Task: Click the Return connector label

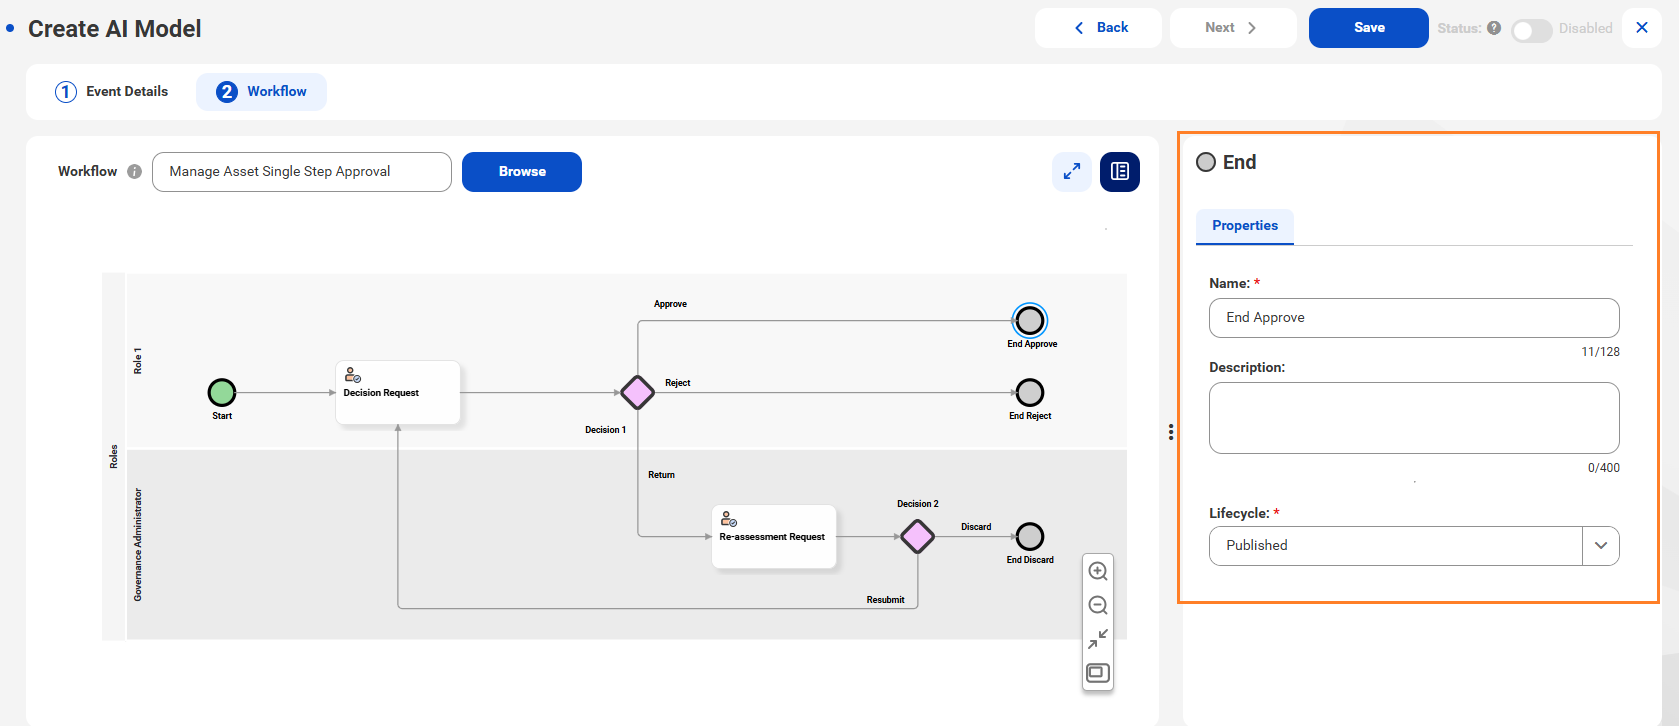Action: pos(661,475)
